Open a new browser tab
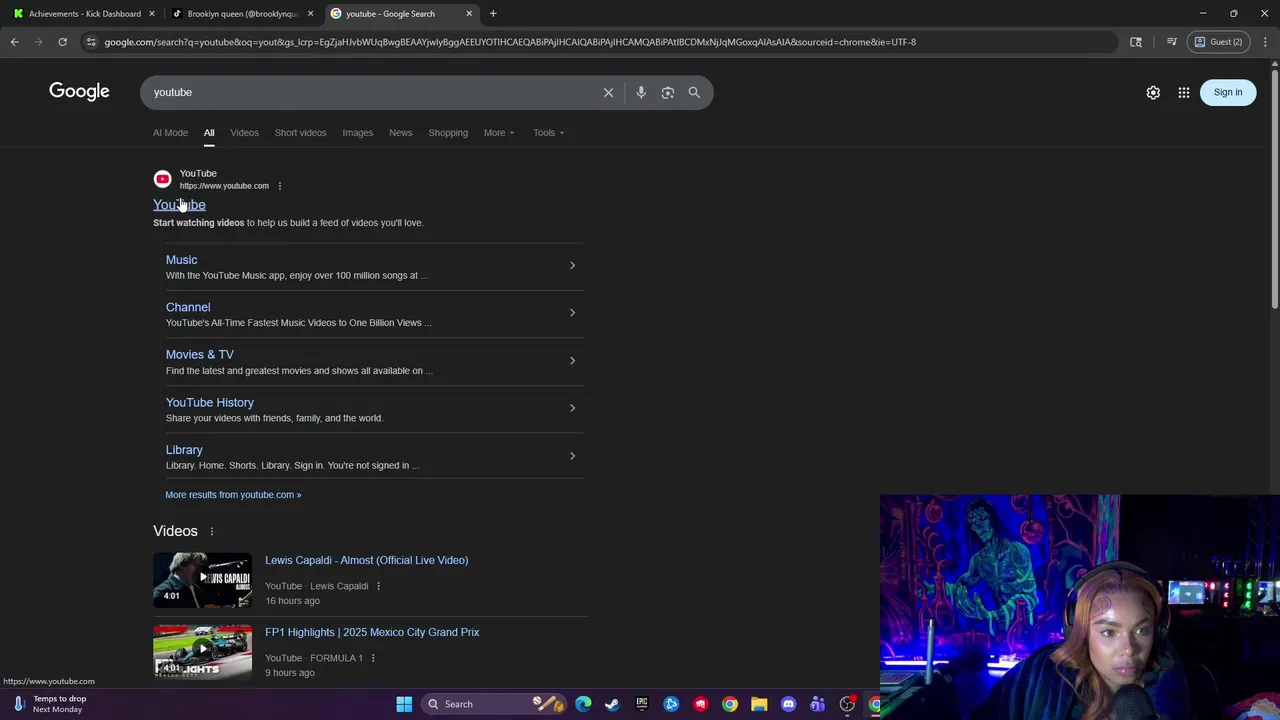Image resolution: width=1280 pixels, height=720 pixels. (493, 14)
